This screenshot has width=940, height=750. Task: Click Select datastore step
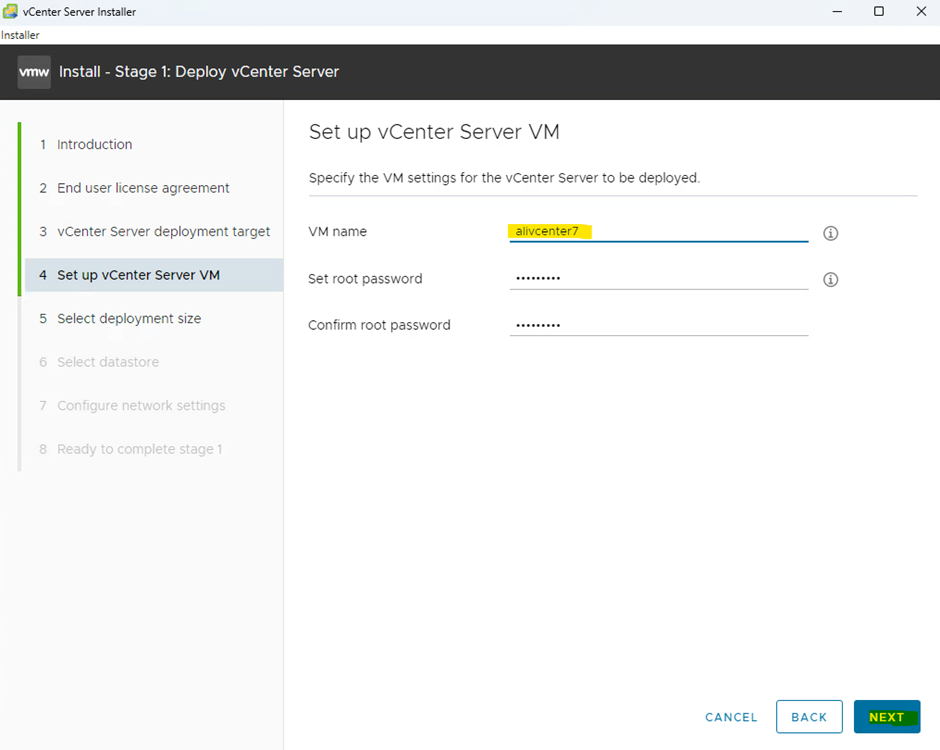(108, 362)
